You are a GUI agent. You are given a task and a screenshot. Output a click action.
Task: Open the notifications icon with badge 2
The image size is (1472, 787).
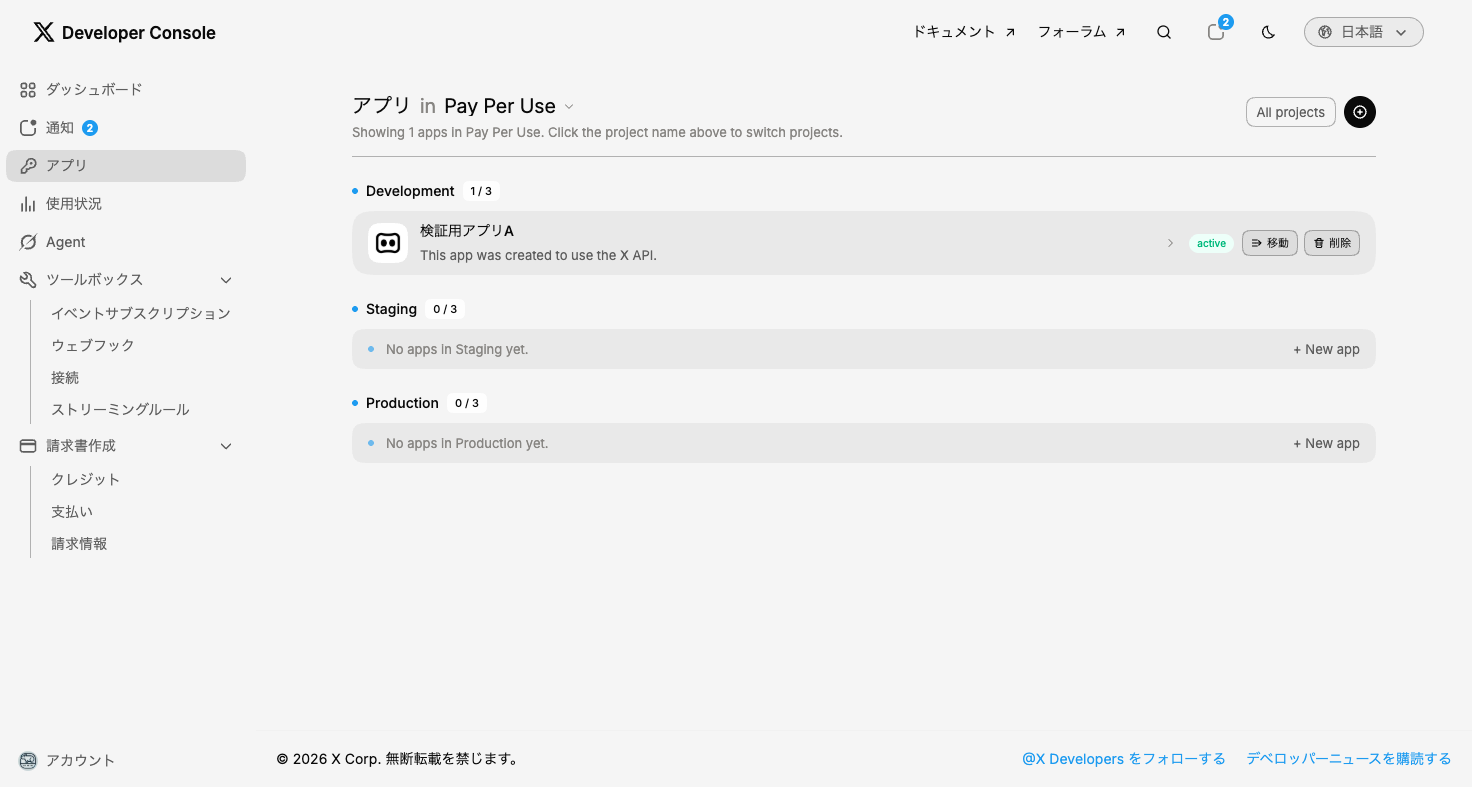(1216, 32)
